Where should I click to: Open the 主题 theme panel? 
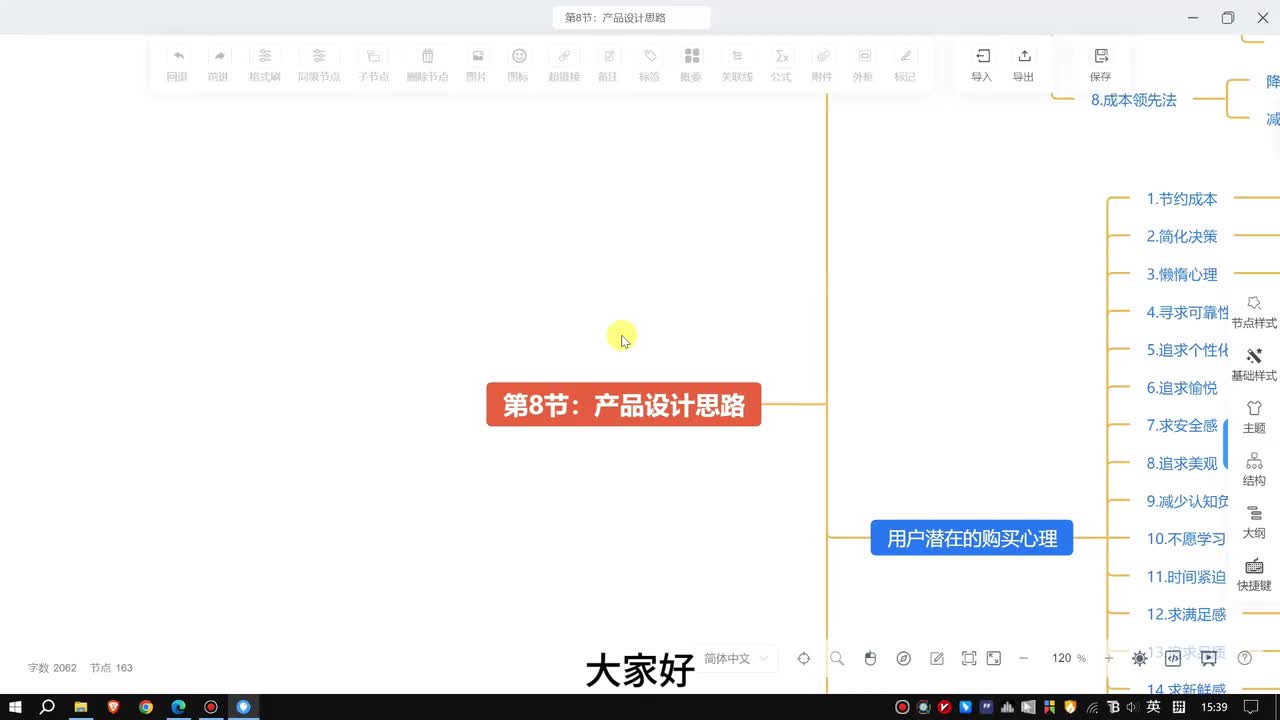click(x=1254, y=417)
